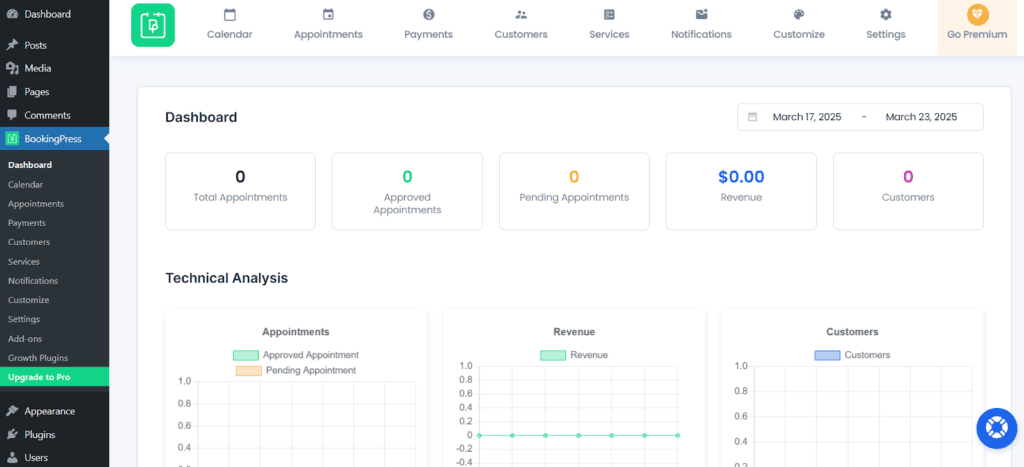Toggle Pending Appointment legend swatch
This screenshot has width=1024, height=467.
(248, 370)
